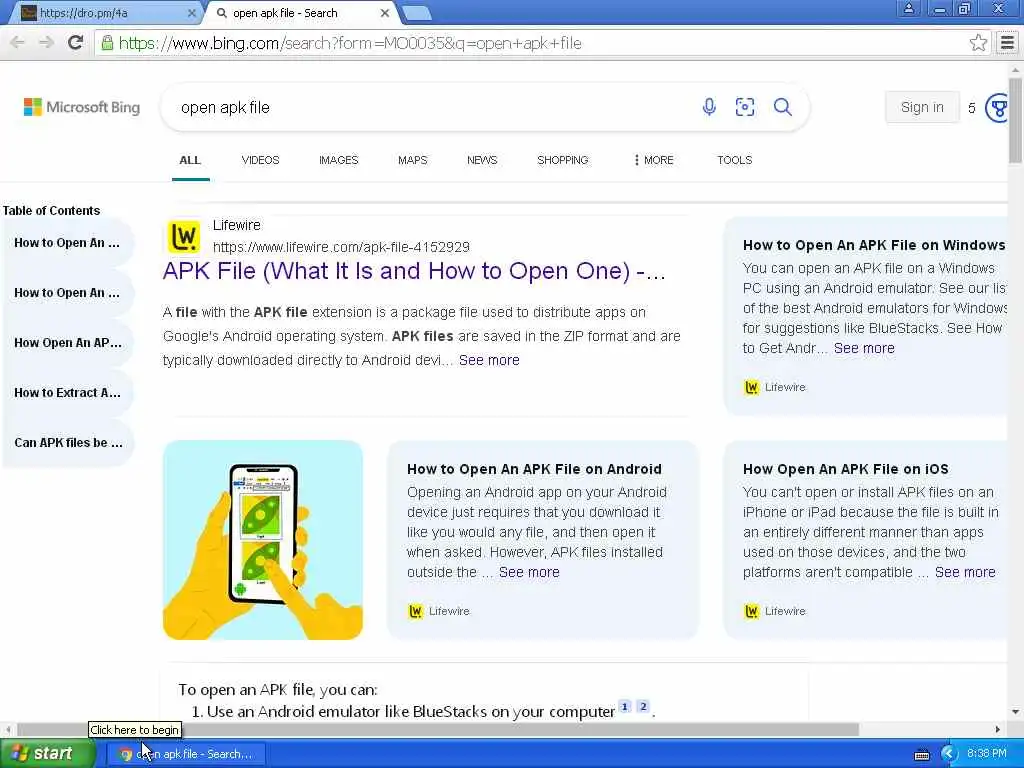
Task: Bookmark this page with the star icon
Action: coord(978,43)
